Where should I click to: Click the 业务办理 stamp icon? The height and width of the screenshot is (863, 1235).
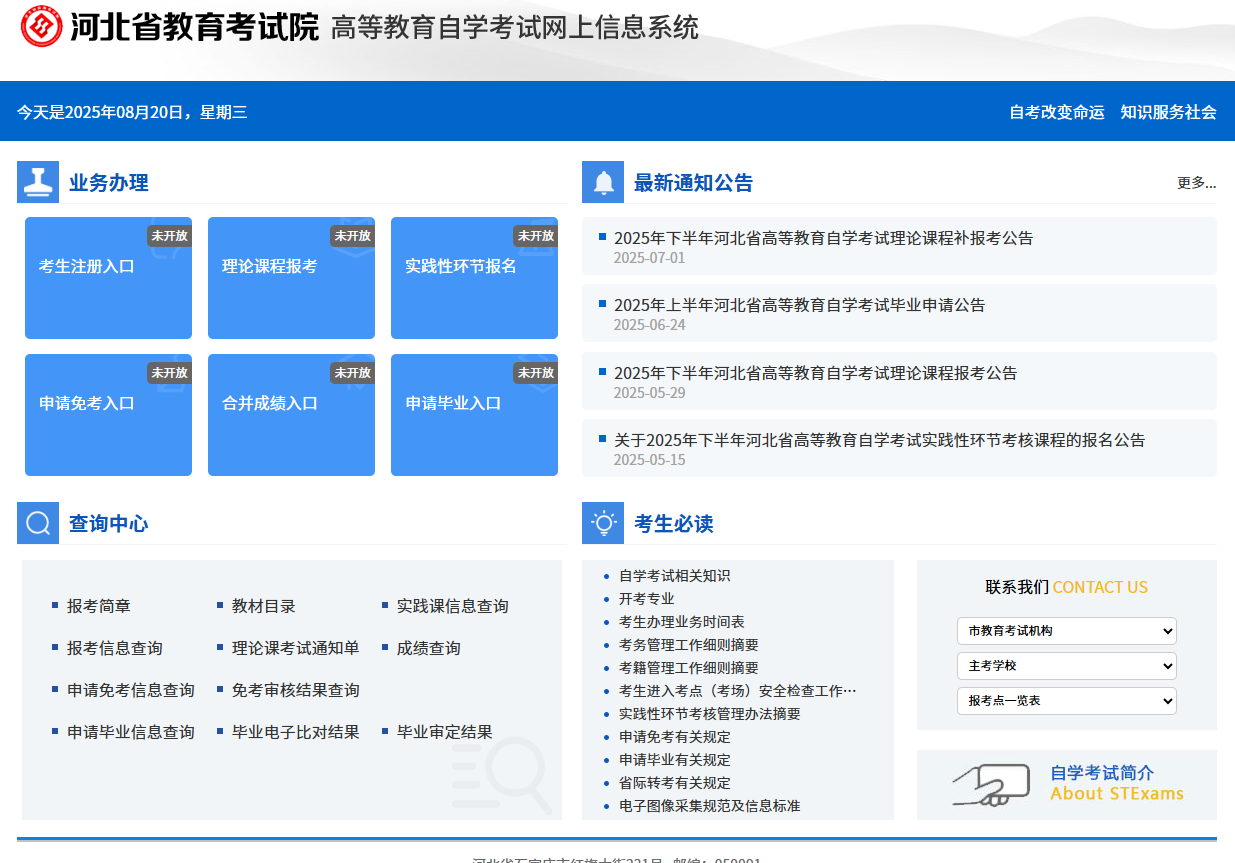coord(38,182)
